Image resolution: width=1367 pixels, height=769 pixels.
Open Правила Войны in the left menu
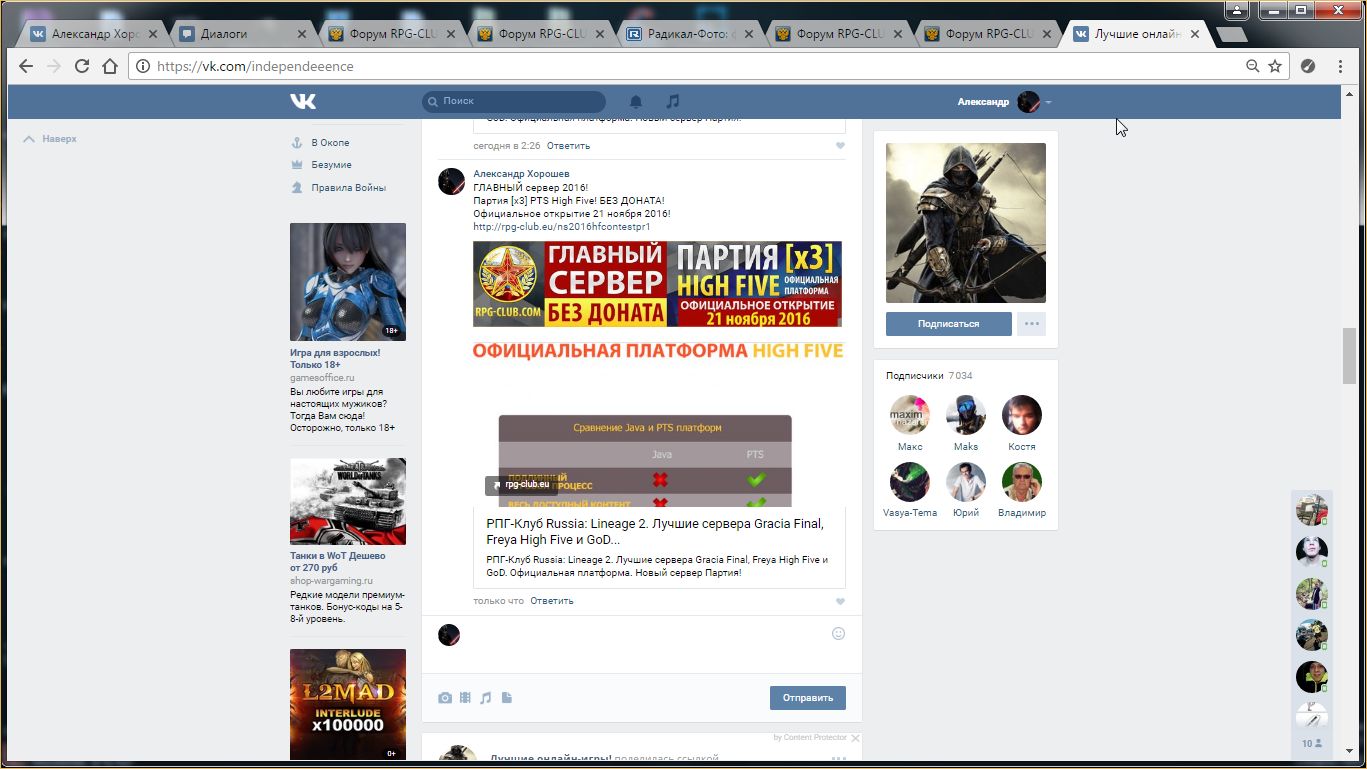tap(348, 188)
